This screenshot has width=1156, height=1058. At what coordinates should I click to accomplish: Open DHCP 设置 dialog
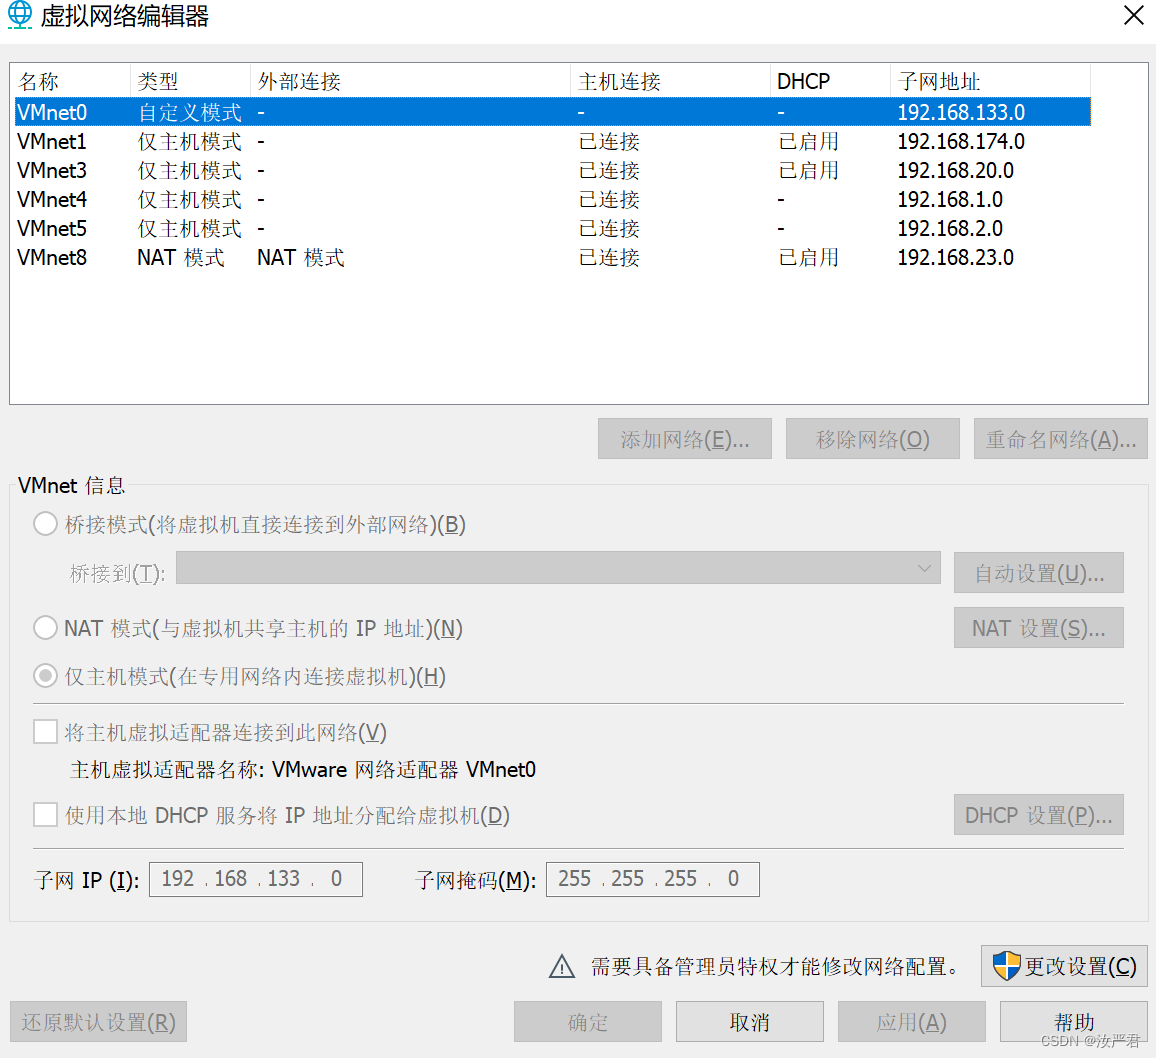pyautogui.click(x=1038, y=814)
